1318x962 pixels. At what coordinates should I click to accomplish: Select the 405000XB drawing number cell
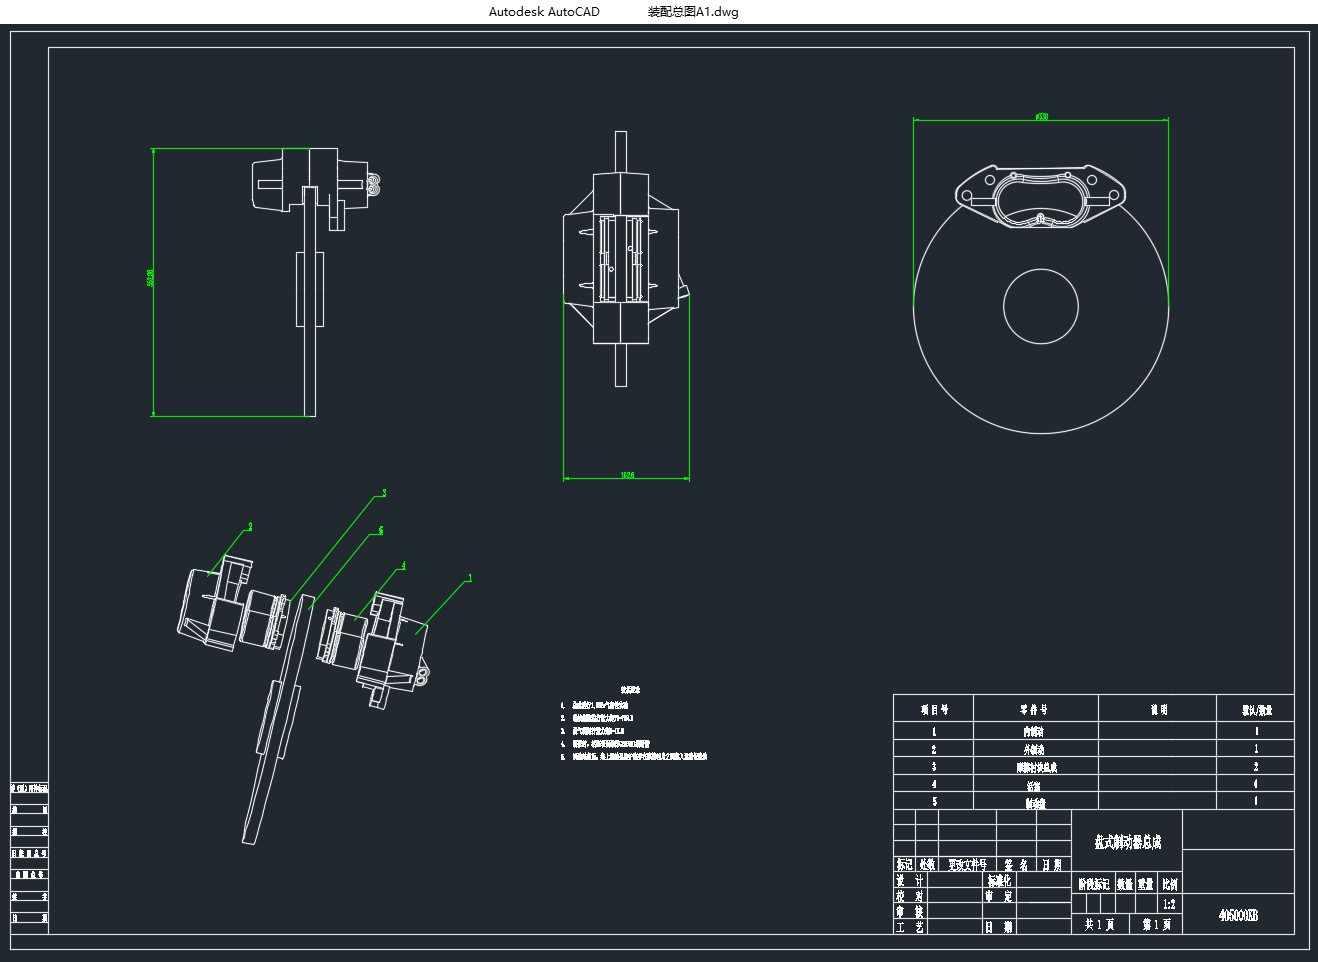click(1238, 915)
